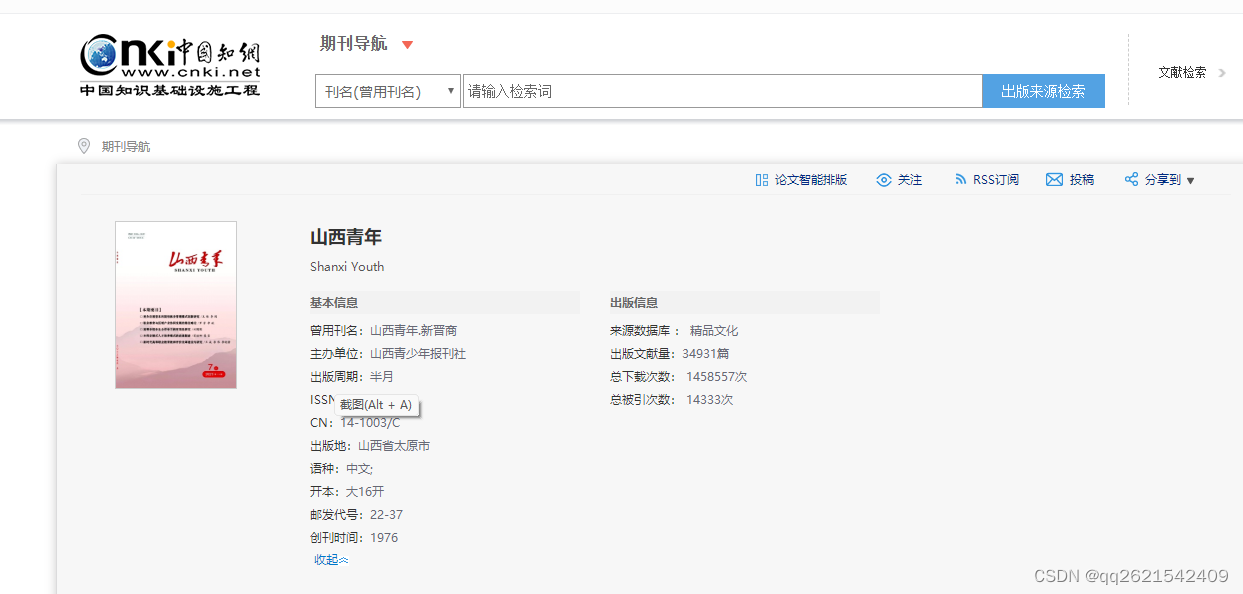Click the 截图(Alt + A) tooltip
Viewport: 1243px width, 594px height.
pyautogui.click(x=376, y=405)
